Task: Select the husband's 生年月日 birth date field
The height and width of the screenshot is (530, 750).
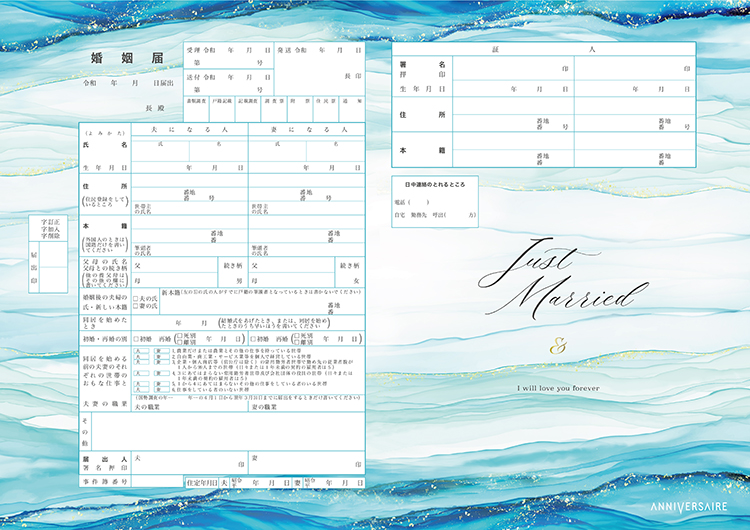Action: 190,167
